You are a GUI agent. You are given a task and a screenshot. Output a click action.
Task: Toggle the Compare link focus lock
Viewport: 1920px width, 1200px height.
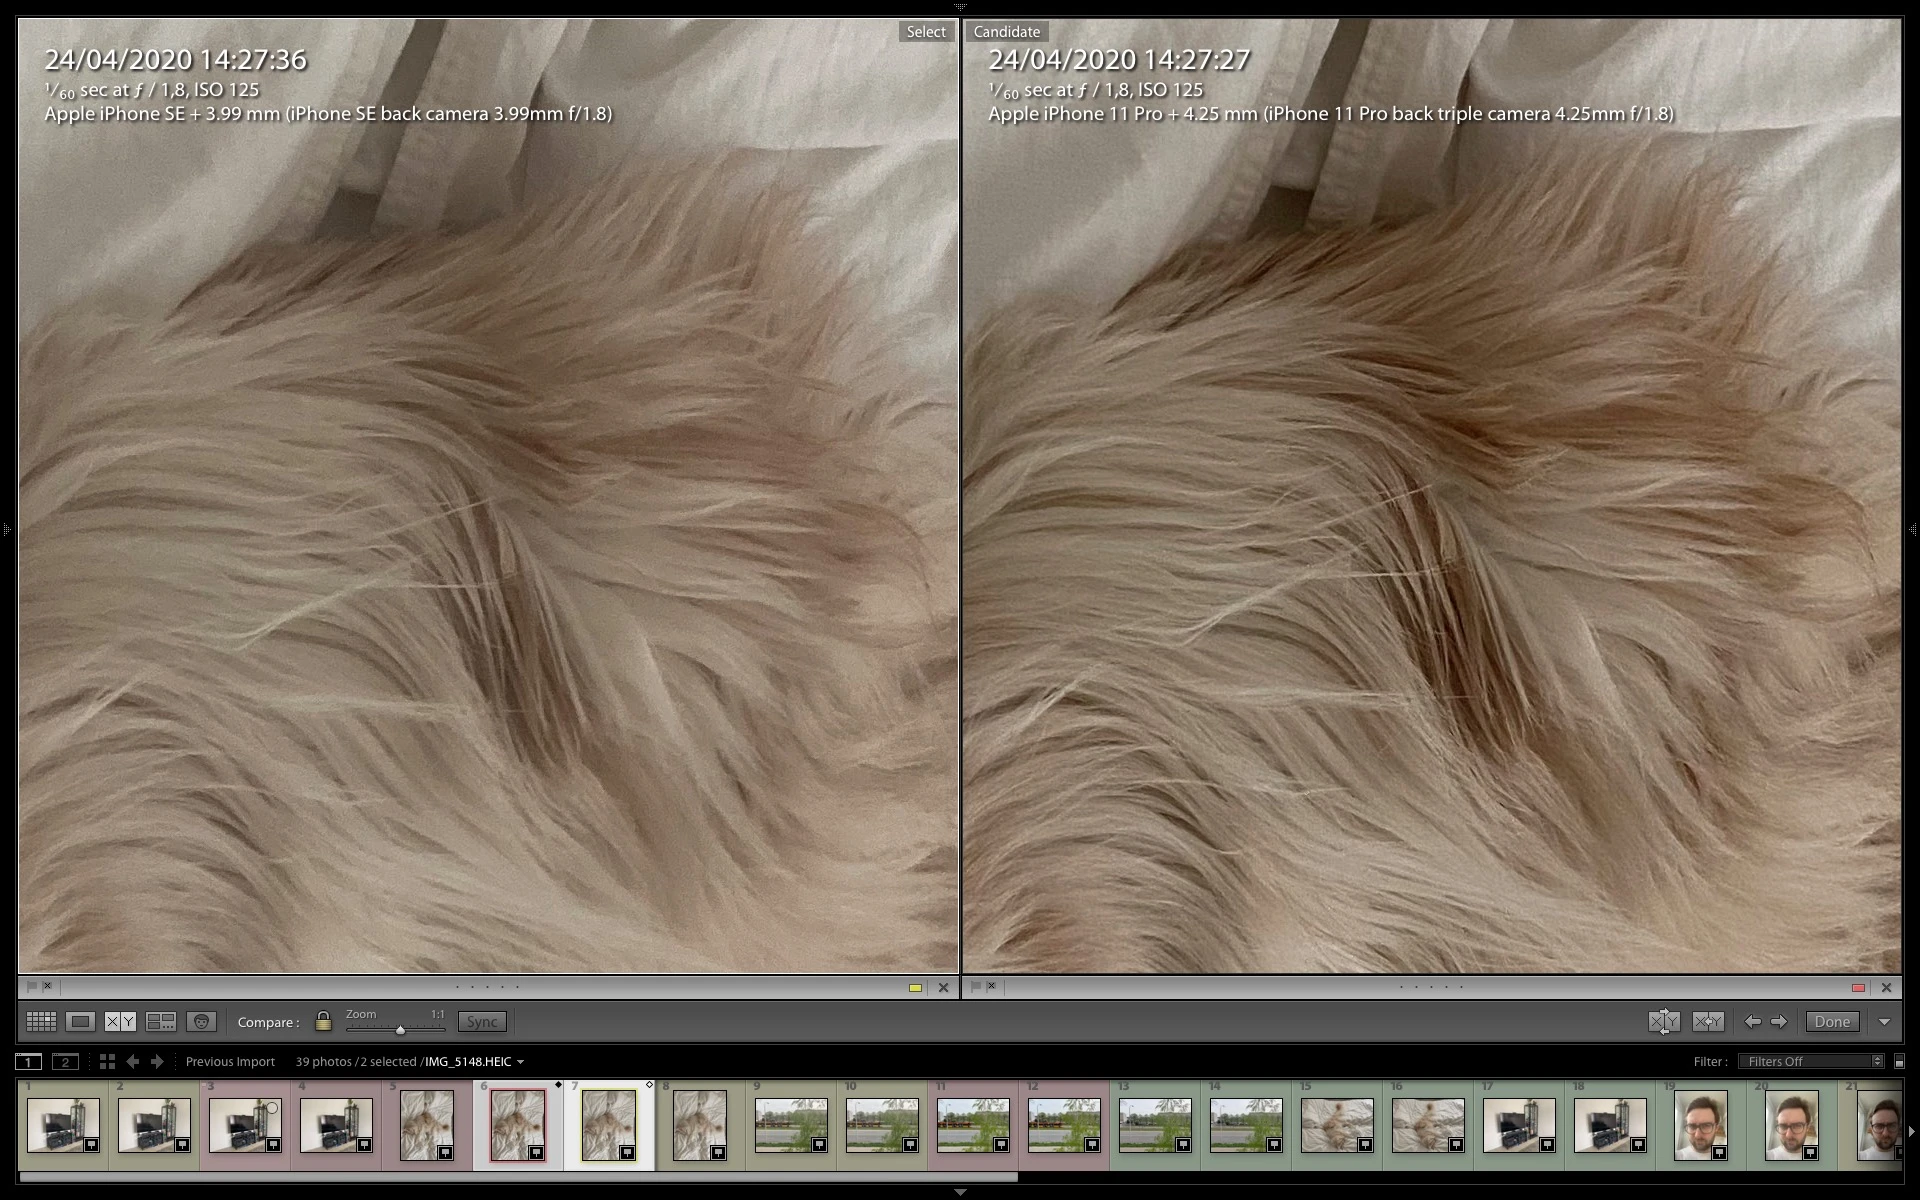click(x=323, y=1021)
